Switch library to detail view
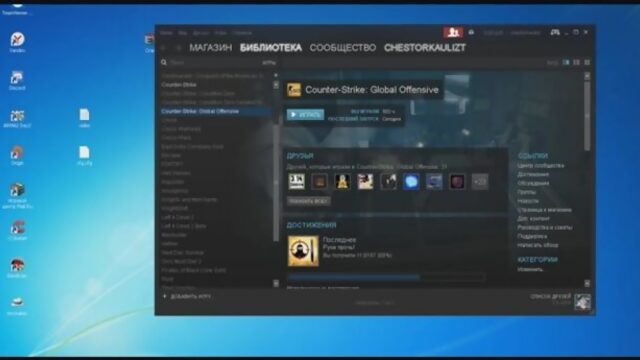 tap(566, 62)
